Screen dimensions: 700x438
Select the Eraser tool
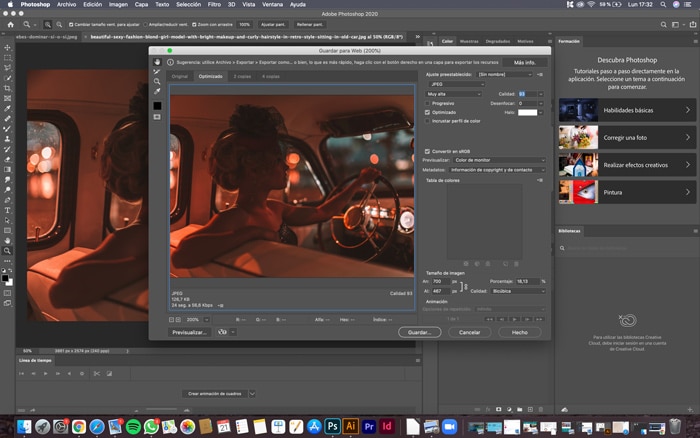(x=7, y=159)
